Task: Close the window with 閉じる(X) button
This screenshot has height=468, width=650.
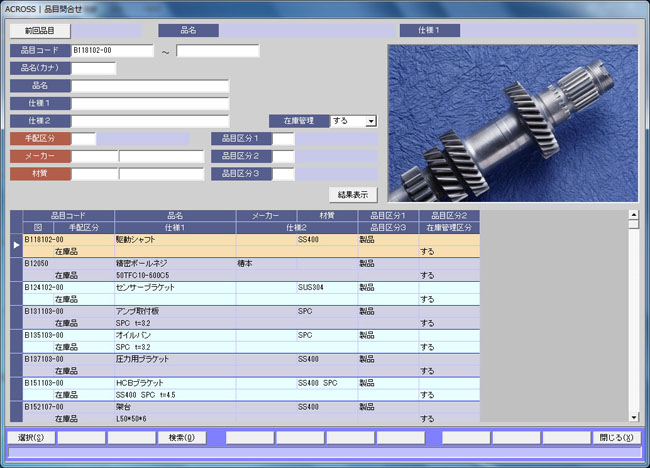Action: [x=616, y=437]
